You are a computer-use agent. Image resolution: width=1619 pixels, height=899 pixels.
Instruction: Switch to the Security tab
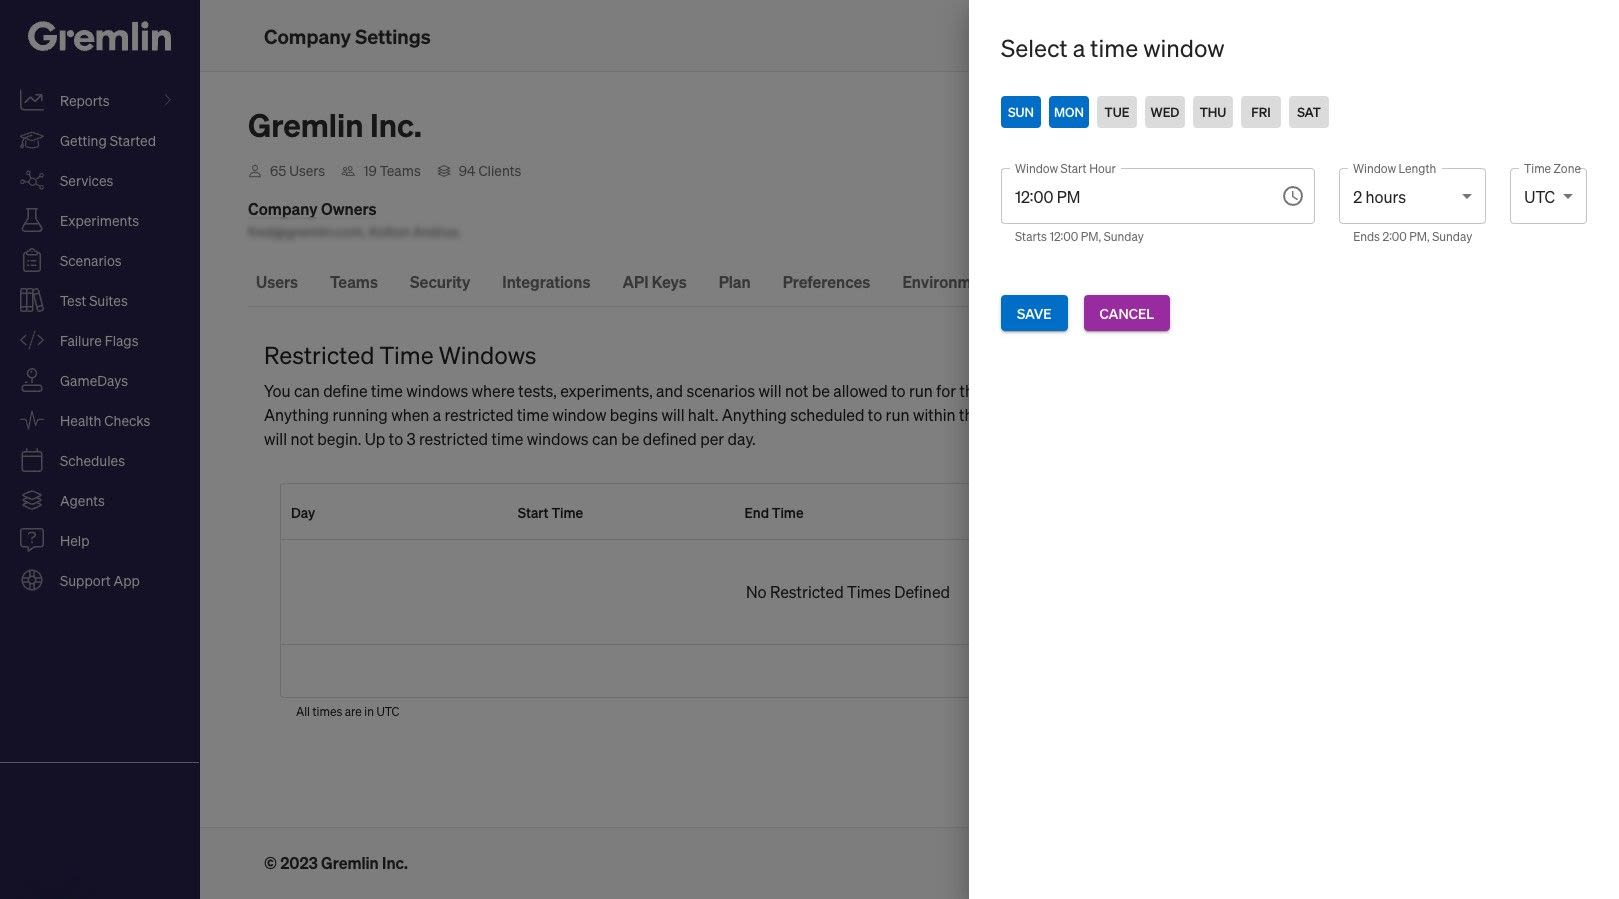coord(440,282)
